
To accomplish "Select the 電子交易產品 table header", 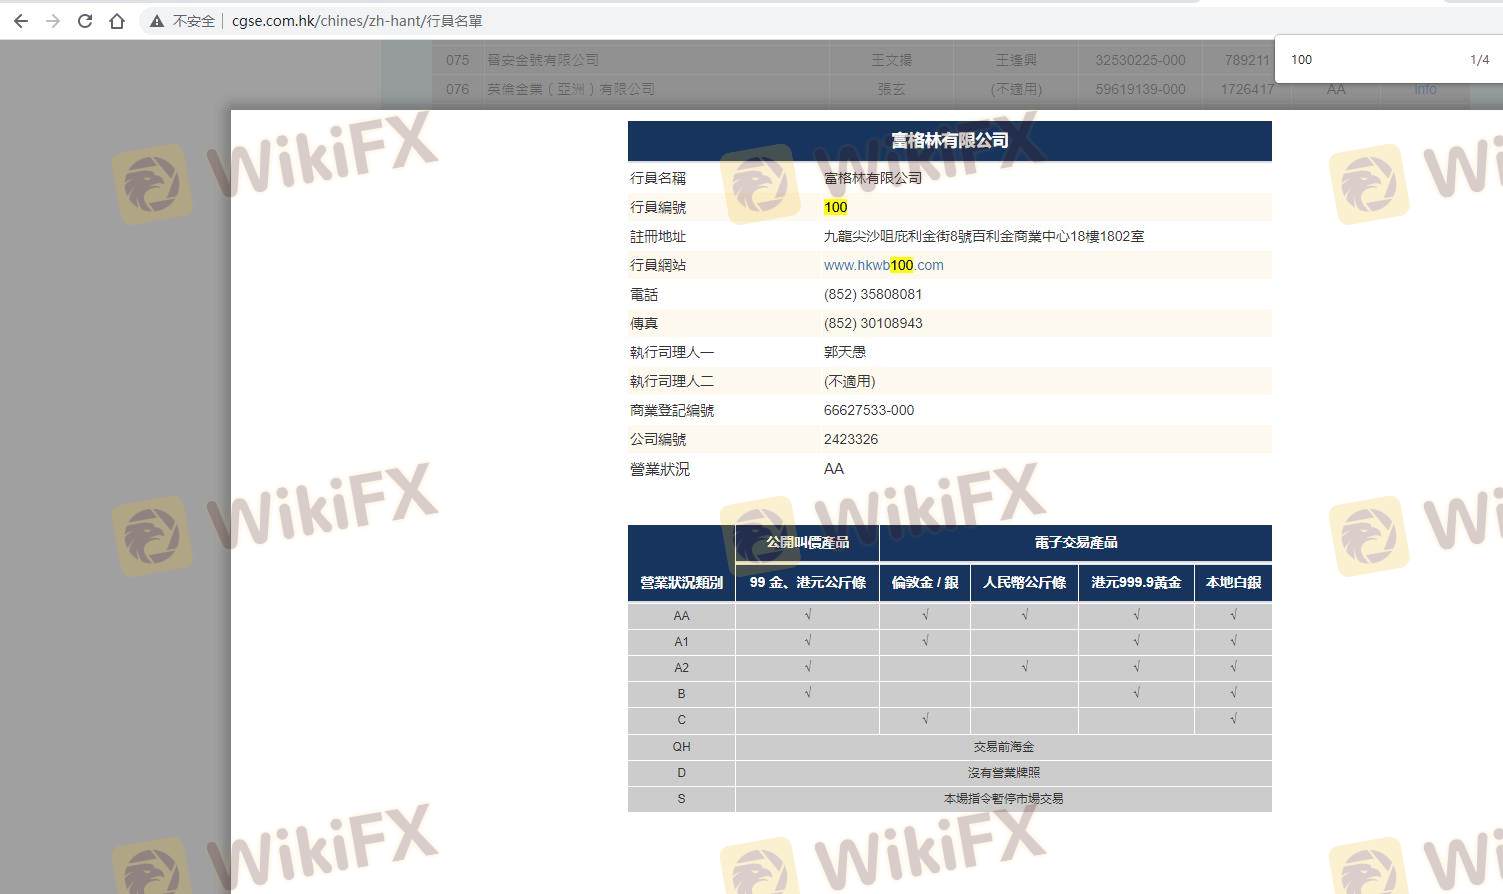I will 1075,542.
